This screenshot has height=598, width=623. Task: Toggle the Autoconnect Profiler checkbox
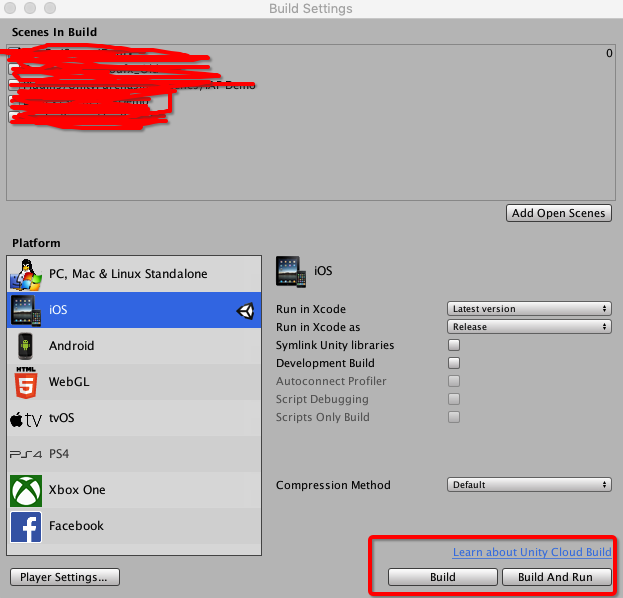coord(454,381)
